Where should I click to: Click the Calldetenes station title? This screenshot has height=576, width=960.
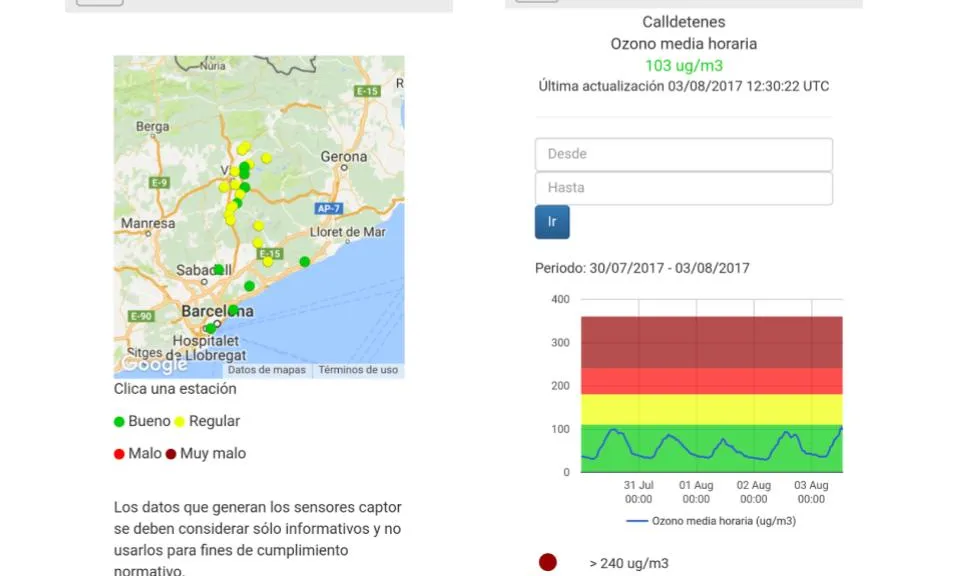(x=684, y=22)
